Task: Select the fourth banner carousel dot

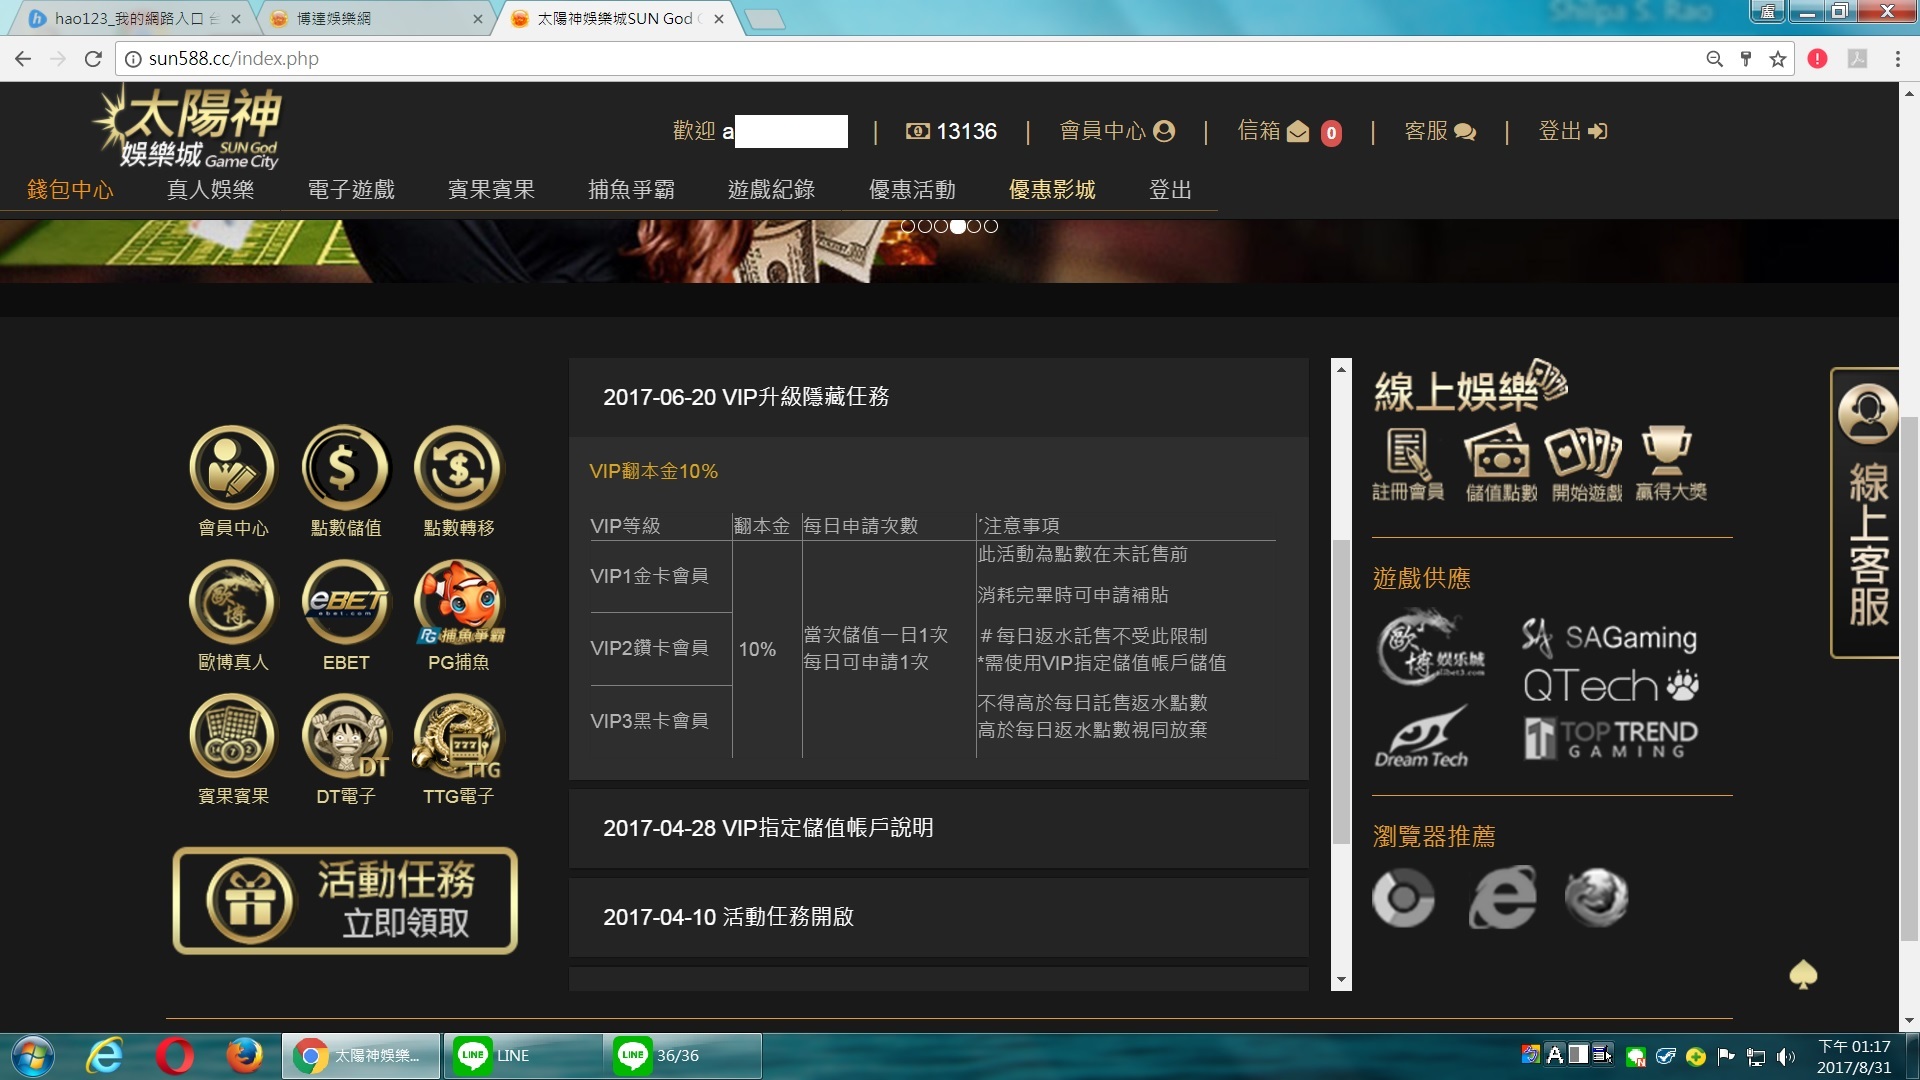Action: (x=958, y=226)
